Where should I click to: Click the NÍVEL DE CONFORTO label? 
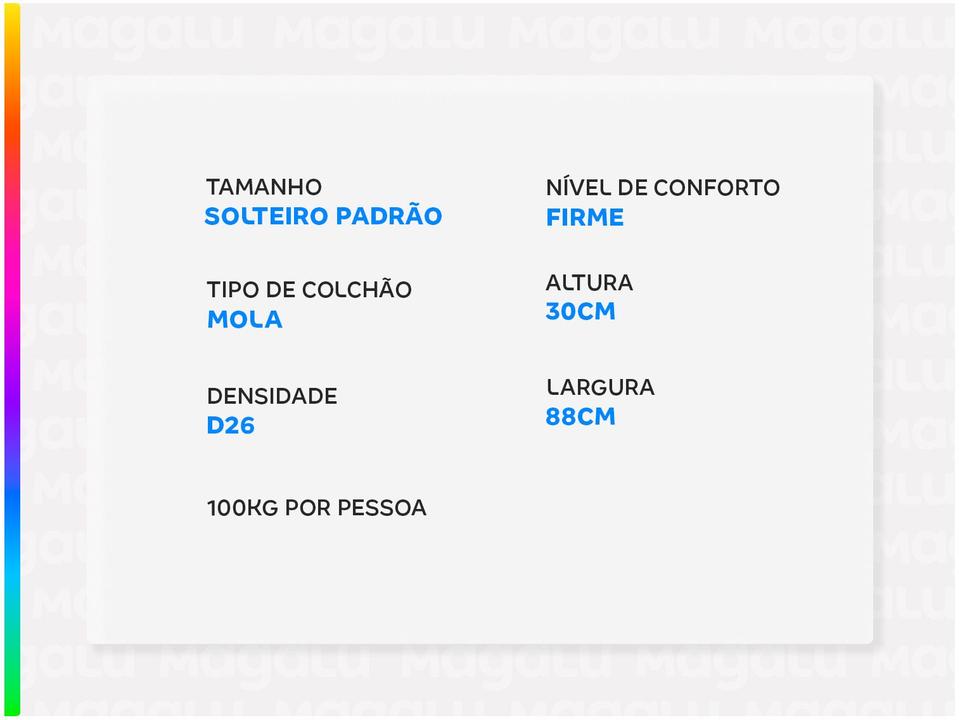(662, 187)
